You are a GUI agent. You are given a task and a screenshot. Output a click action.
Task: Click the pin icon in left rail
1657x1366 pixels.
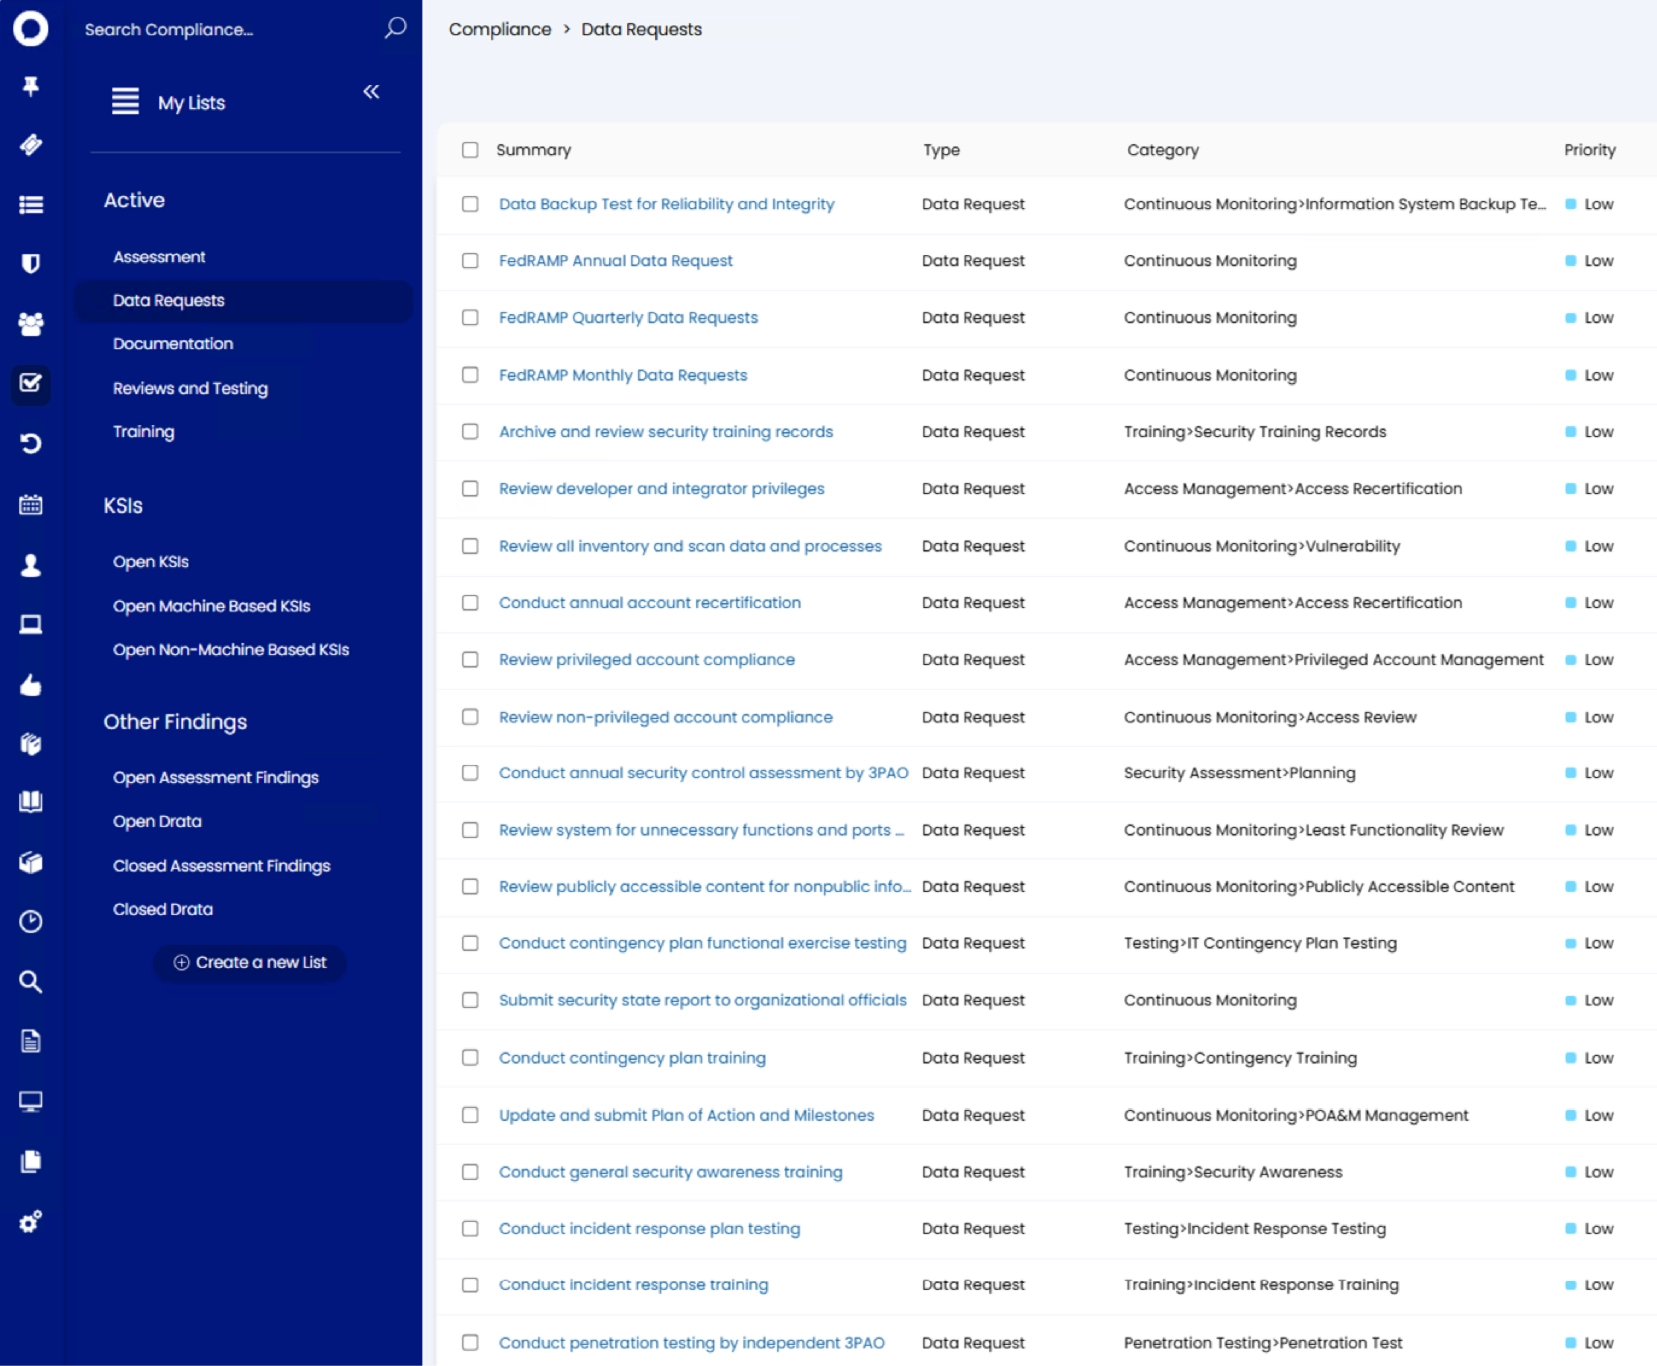(x=31, y=87)
